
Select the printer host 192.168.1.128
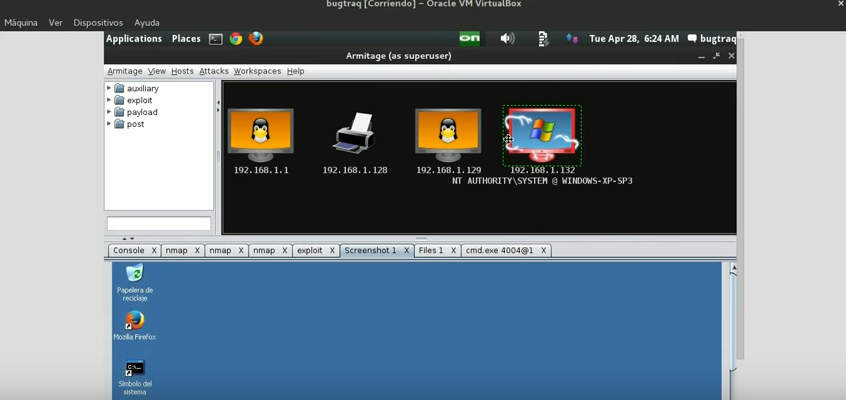354,134
